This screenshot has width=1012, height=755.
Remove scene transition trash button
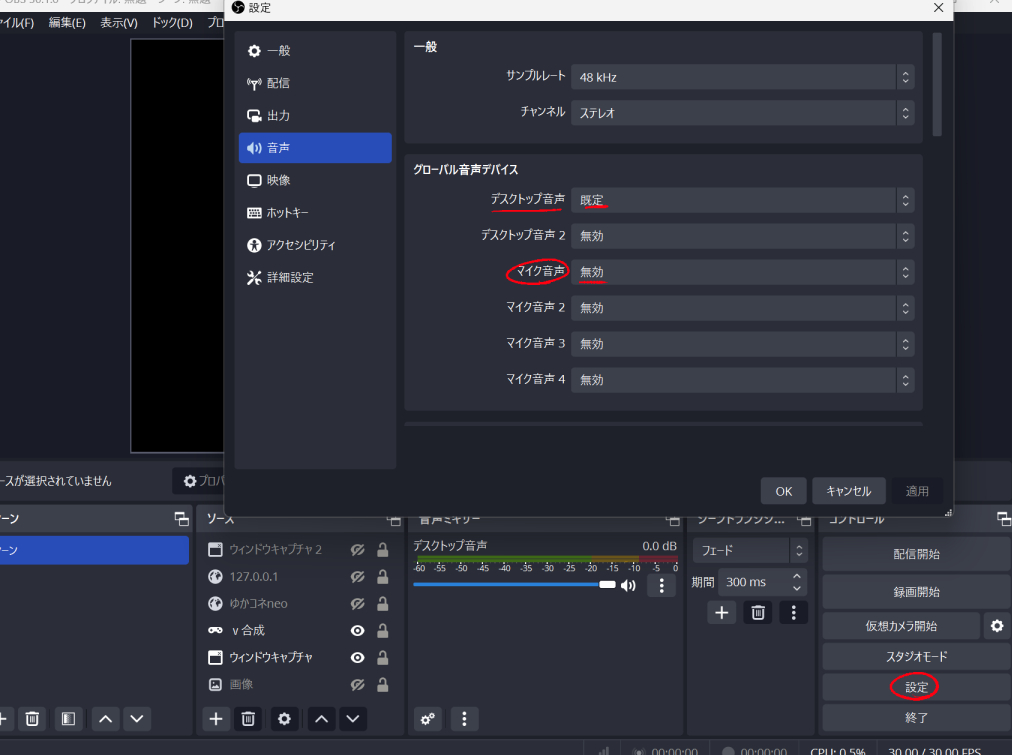758,612
